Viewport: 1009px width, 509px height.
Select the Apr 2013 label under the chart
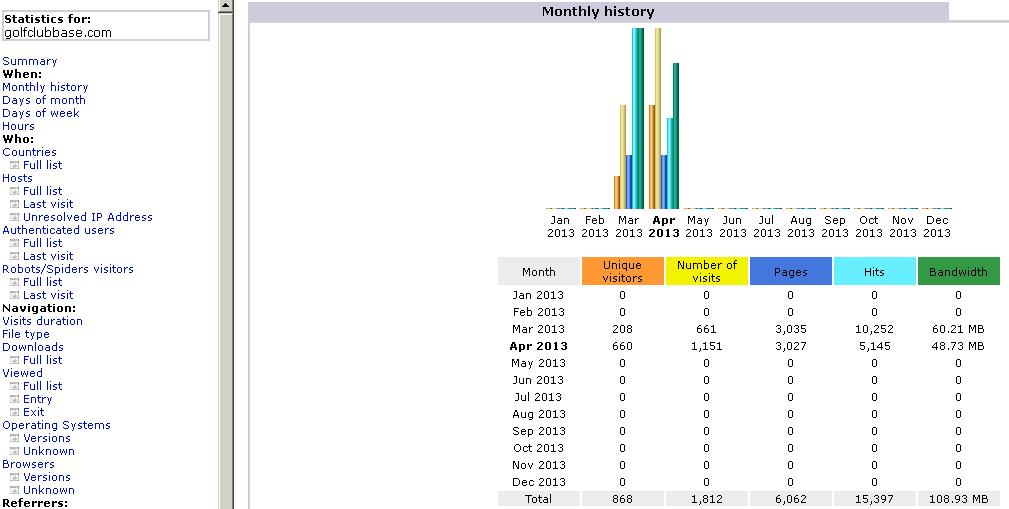tap(663, 227)
